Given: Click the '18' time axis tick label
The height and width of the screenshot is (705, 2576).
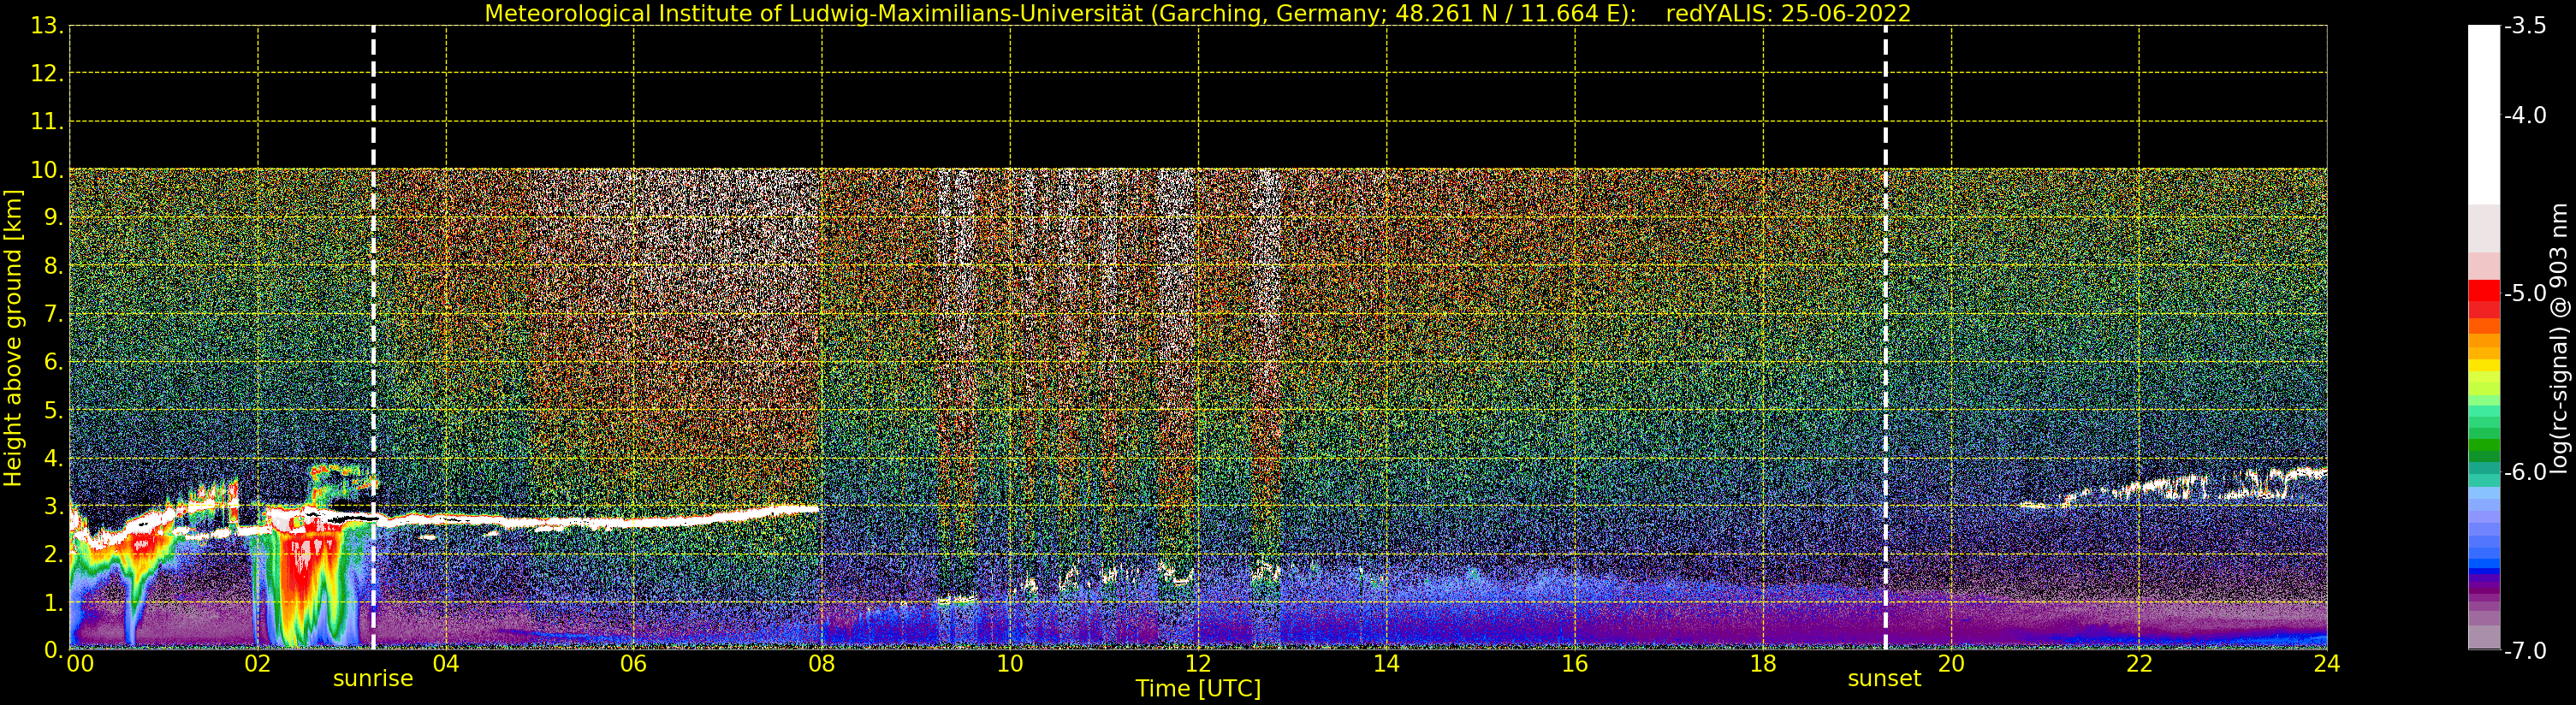Looking at the screenshot, I should (x=1763, y=664).
